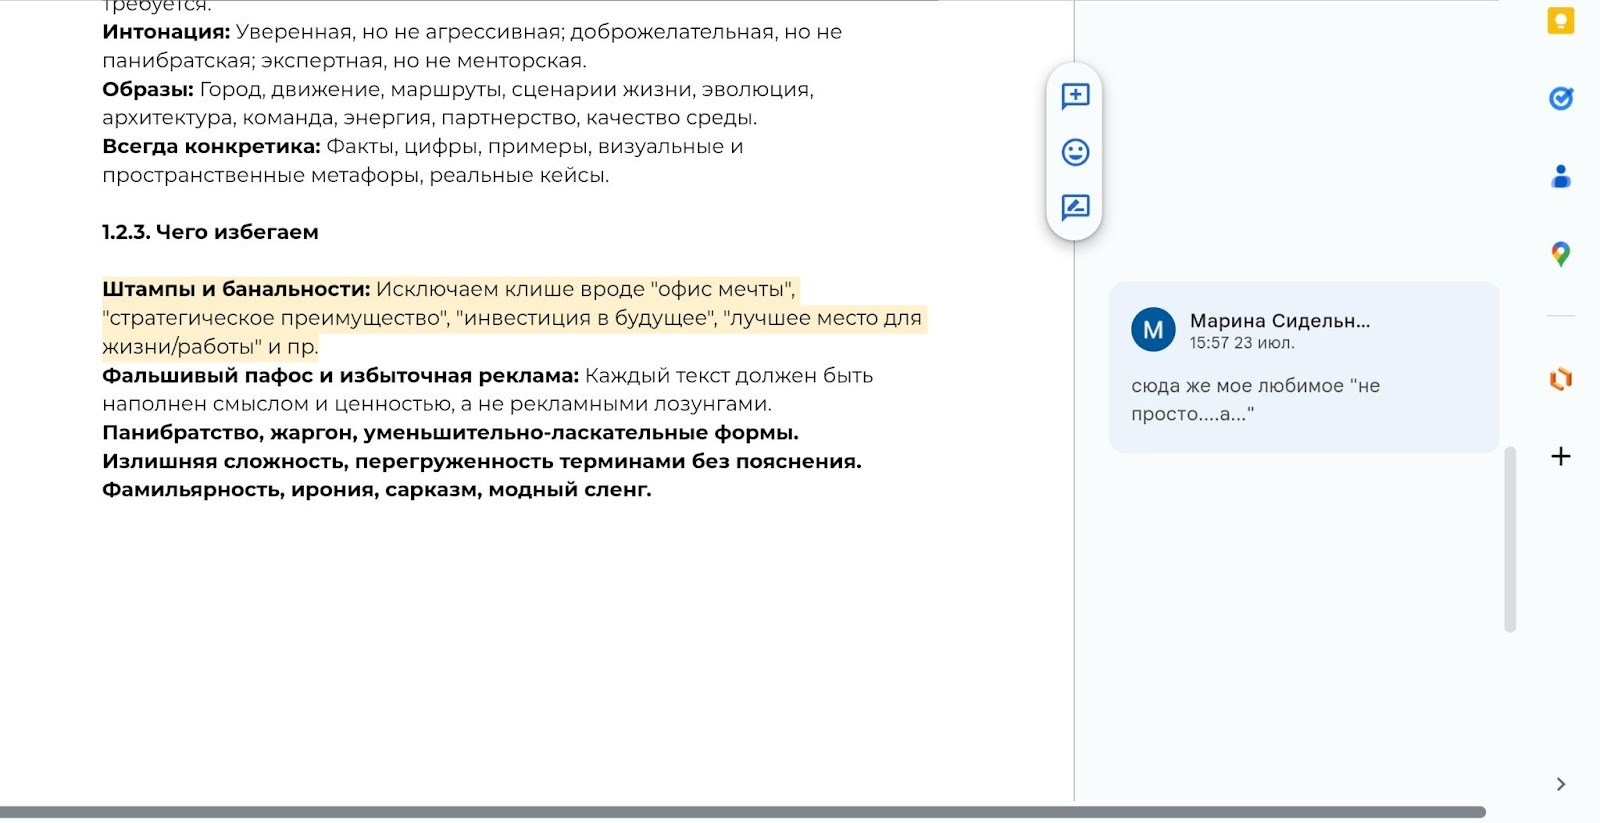Click the vertical scrollbar thumb

click(1510, 540)
